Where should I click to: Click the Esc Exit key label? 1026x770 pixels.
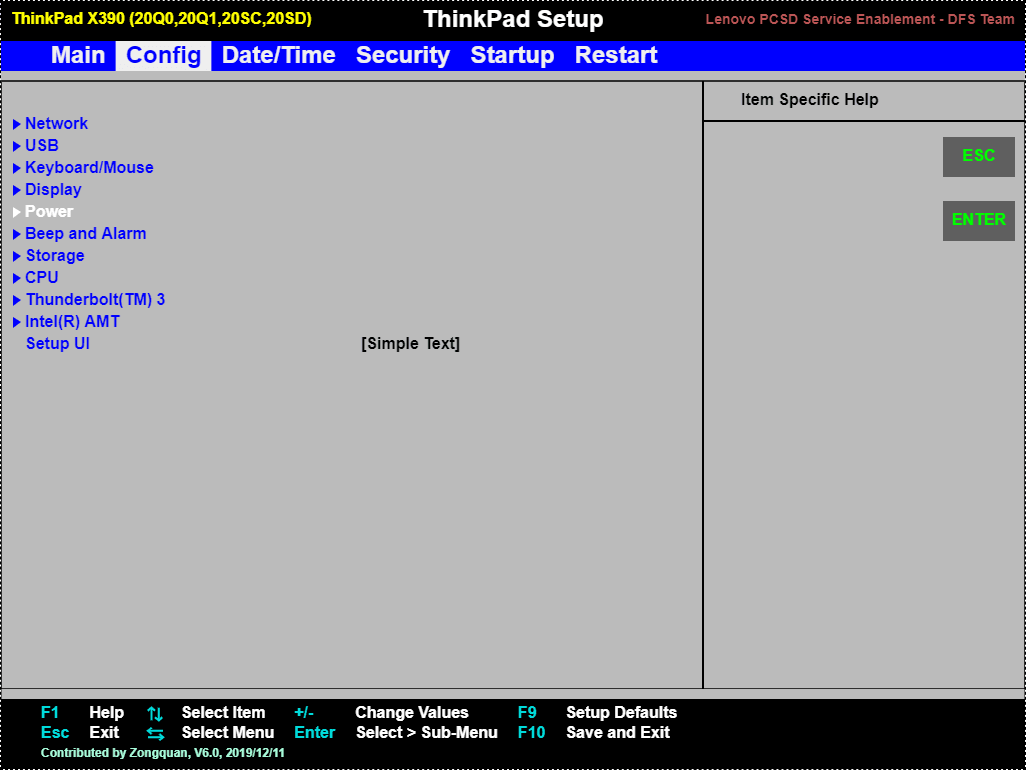55,733
